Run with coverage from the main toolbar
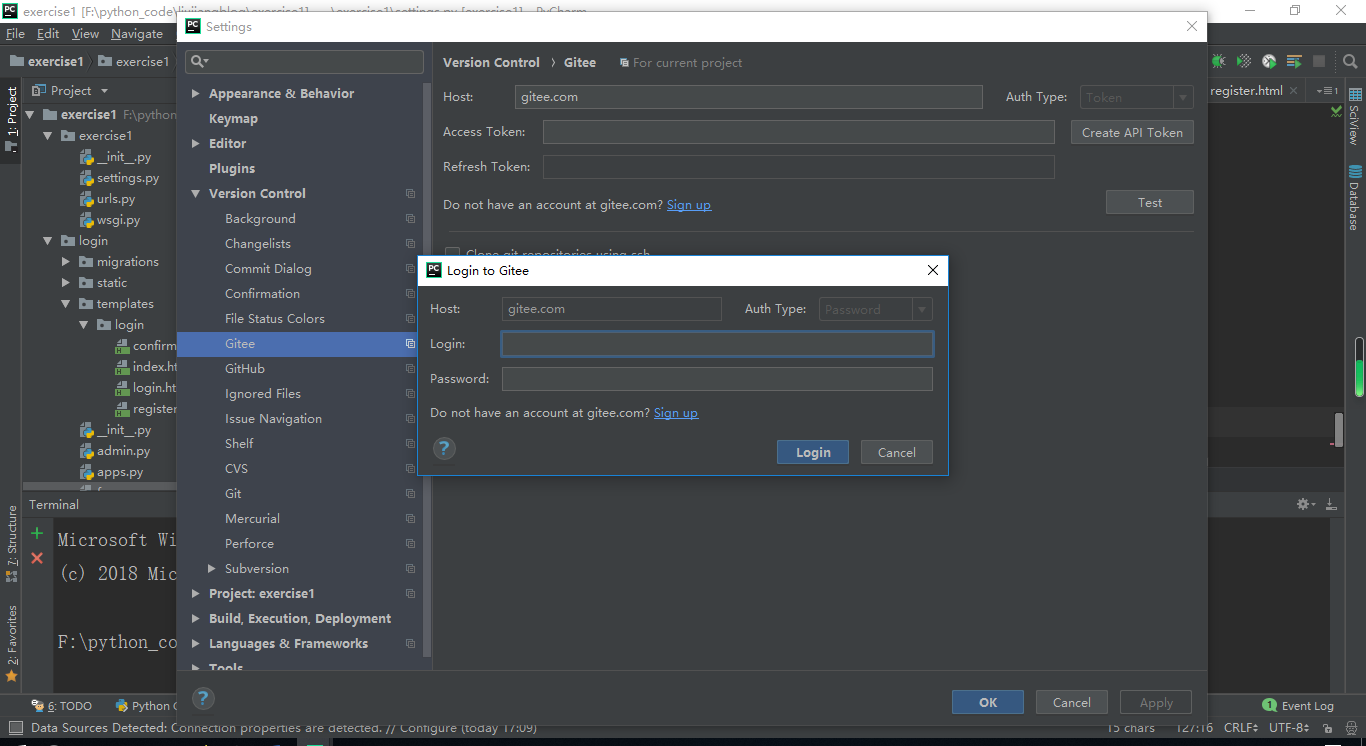The width and height of the screenshot is (1366, 746). [1244, 62]
